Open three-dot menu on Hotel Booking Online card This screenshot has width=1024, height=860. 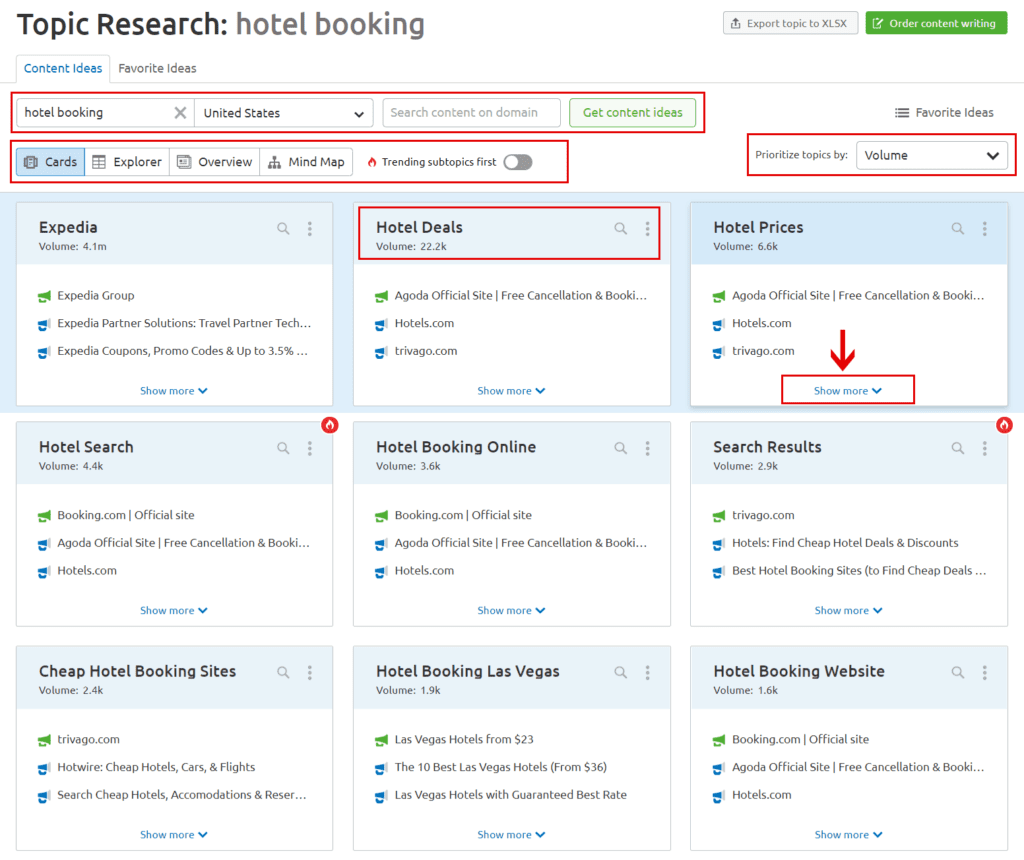click(x=647, y=448)
